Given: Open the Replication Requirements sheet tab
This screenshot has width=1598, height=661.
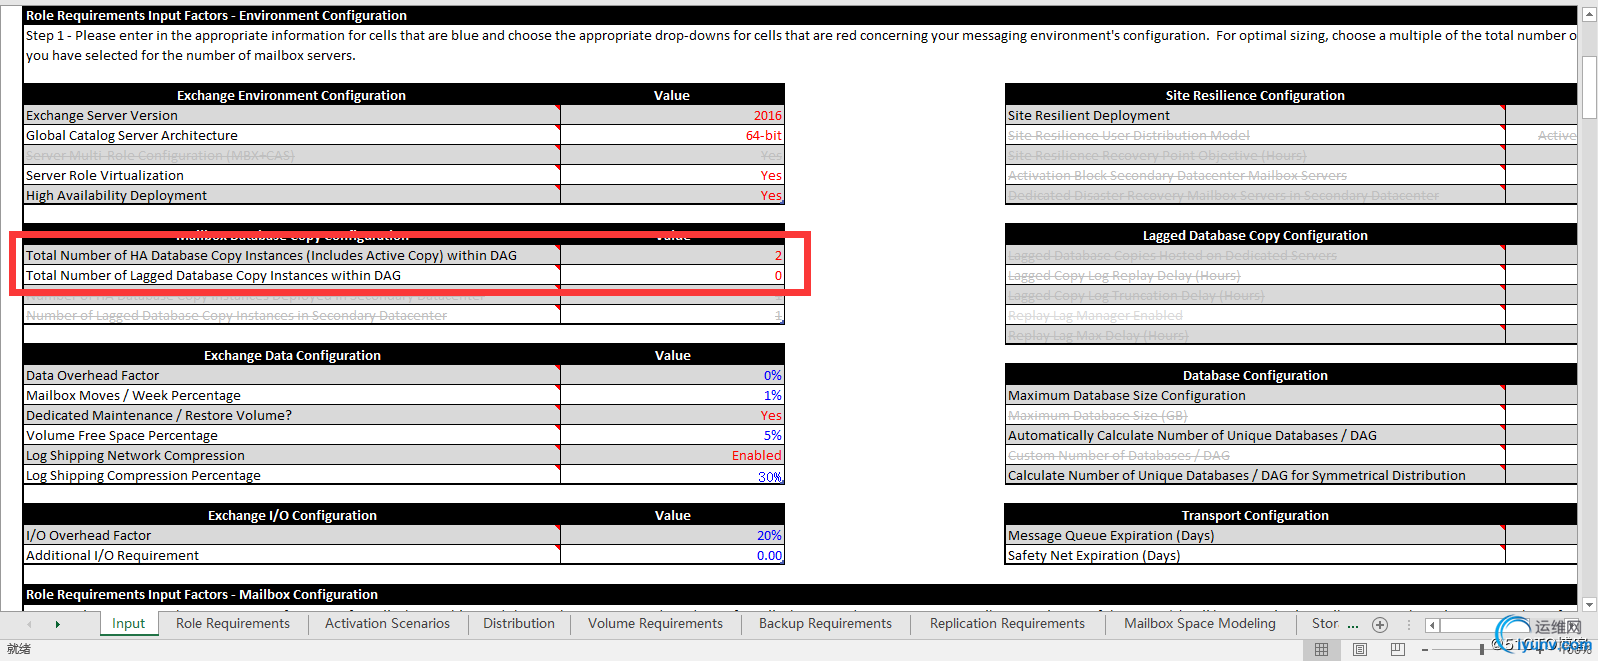Looking at the screenshot, I should (x=1007, y=624).
